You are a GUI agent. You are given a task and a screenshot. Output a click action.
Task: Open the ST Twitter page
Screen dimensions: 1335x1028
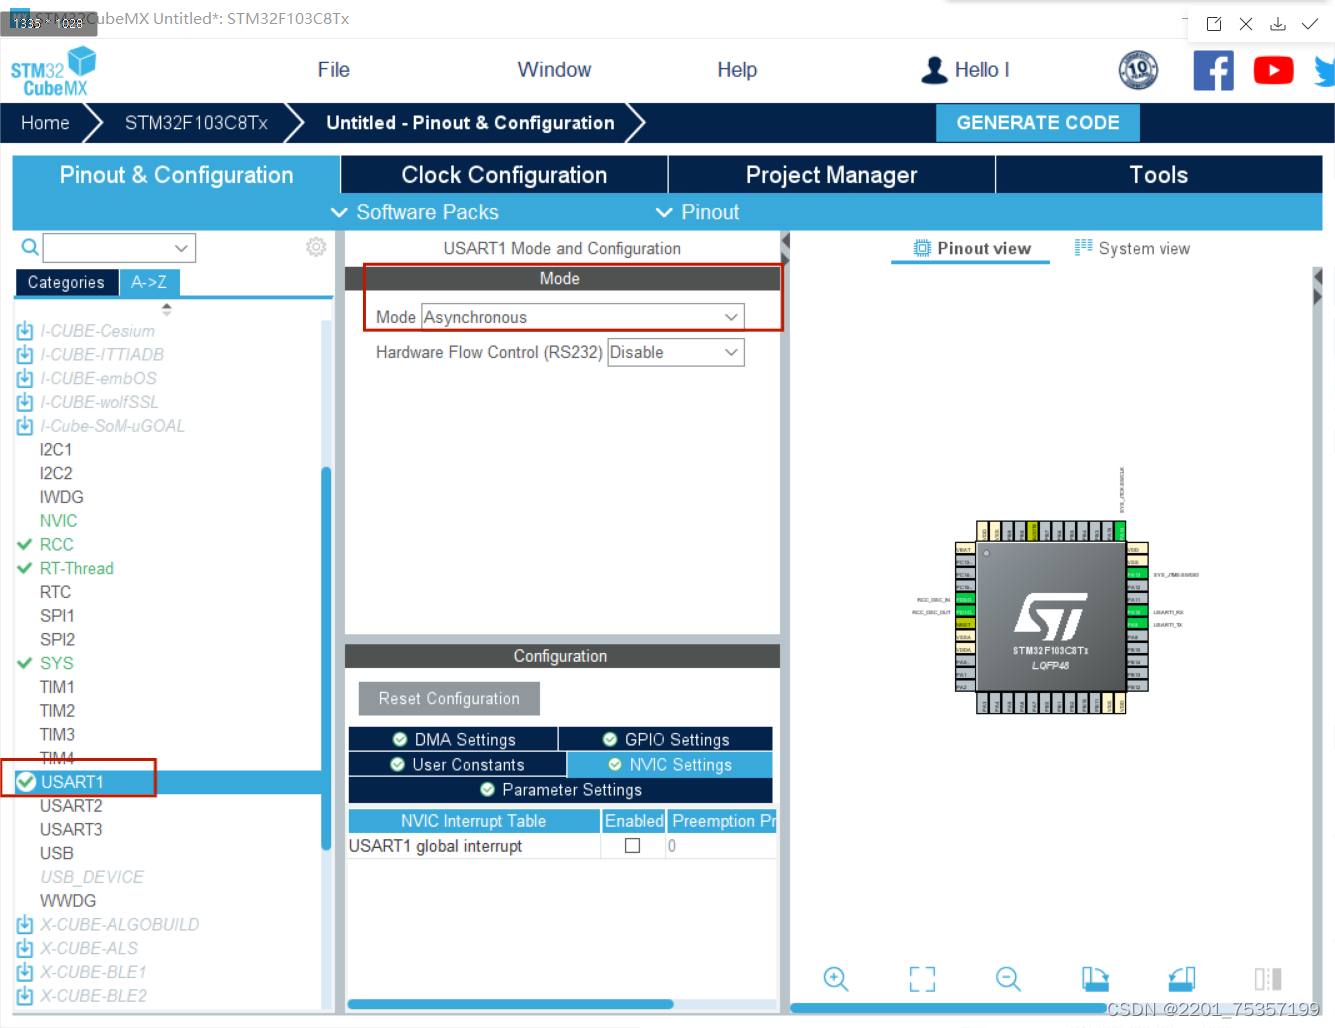(1325, 71)
